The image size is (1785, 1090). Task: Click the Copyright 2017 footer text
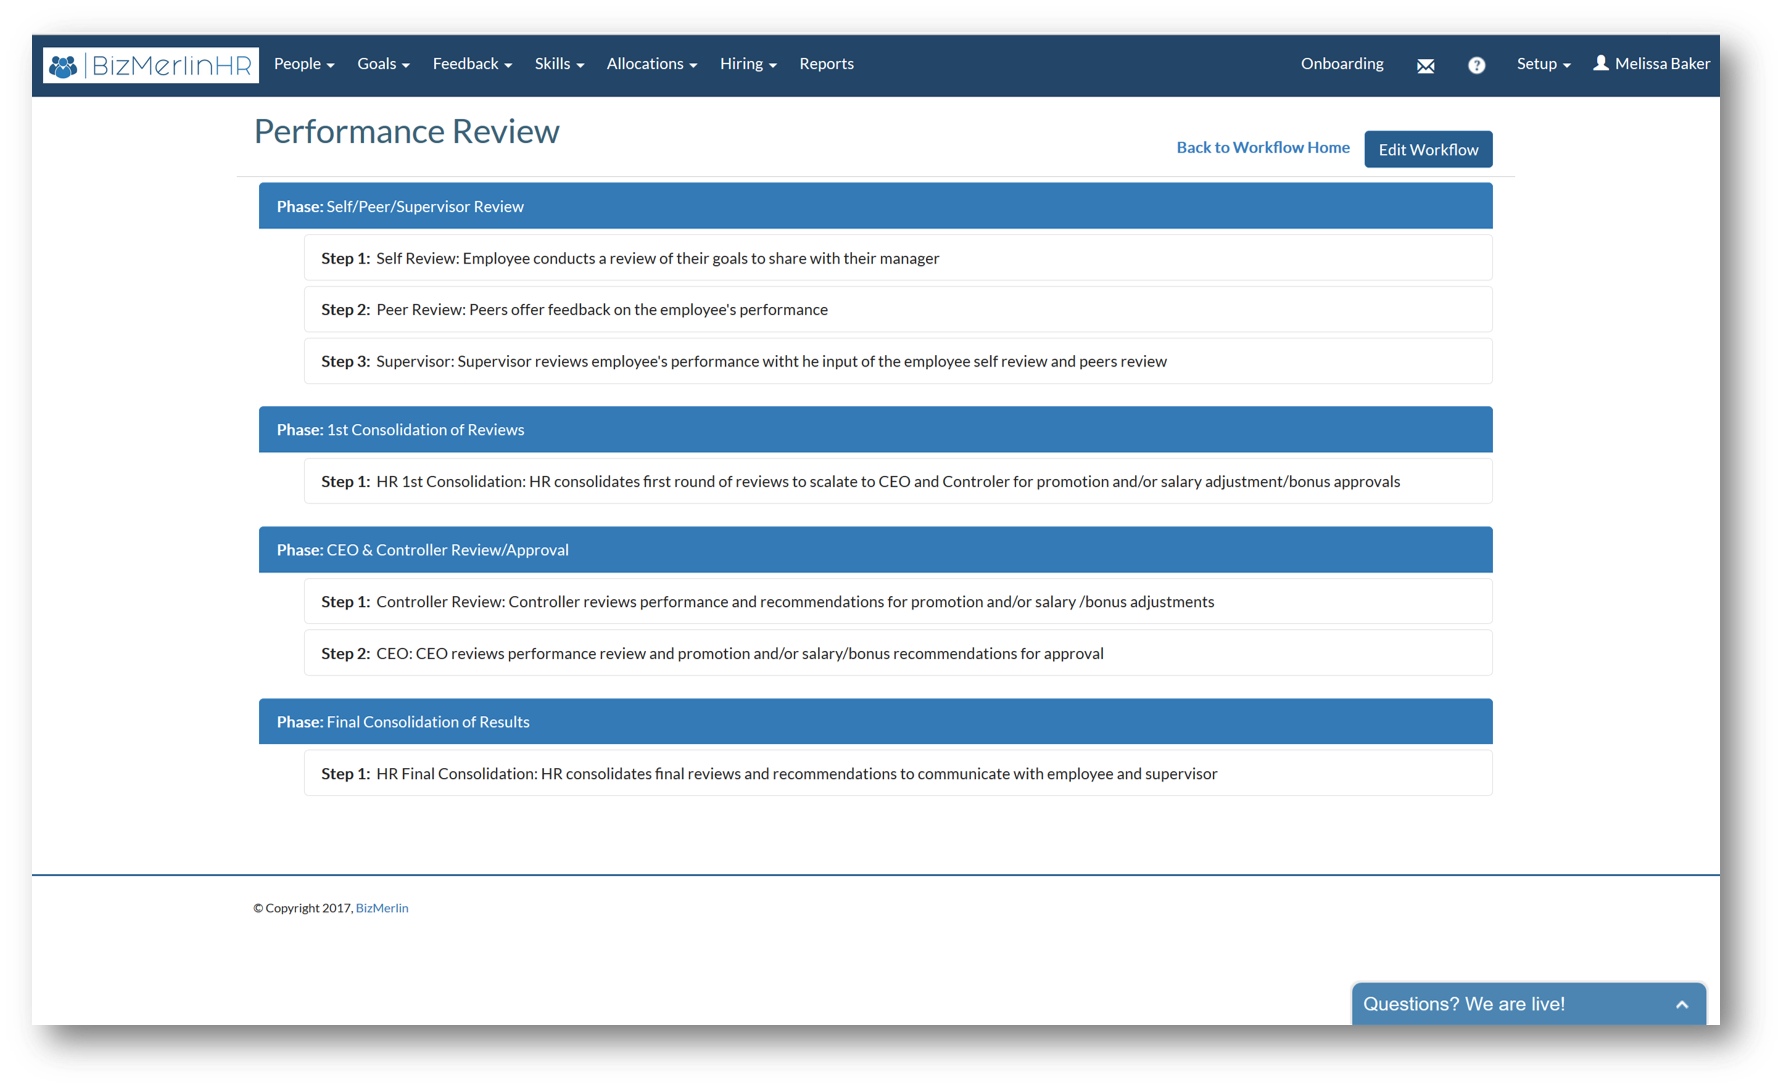303,908
